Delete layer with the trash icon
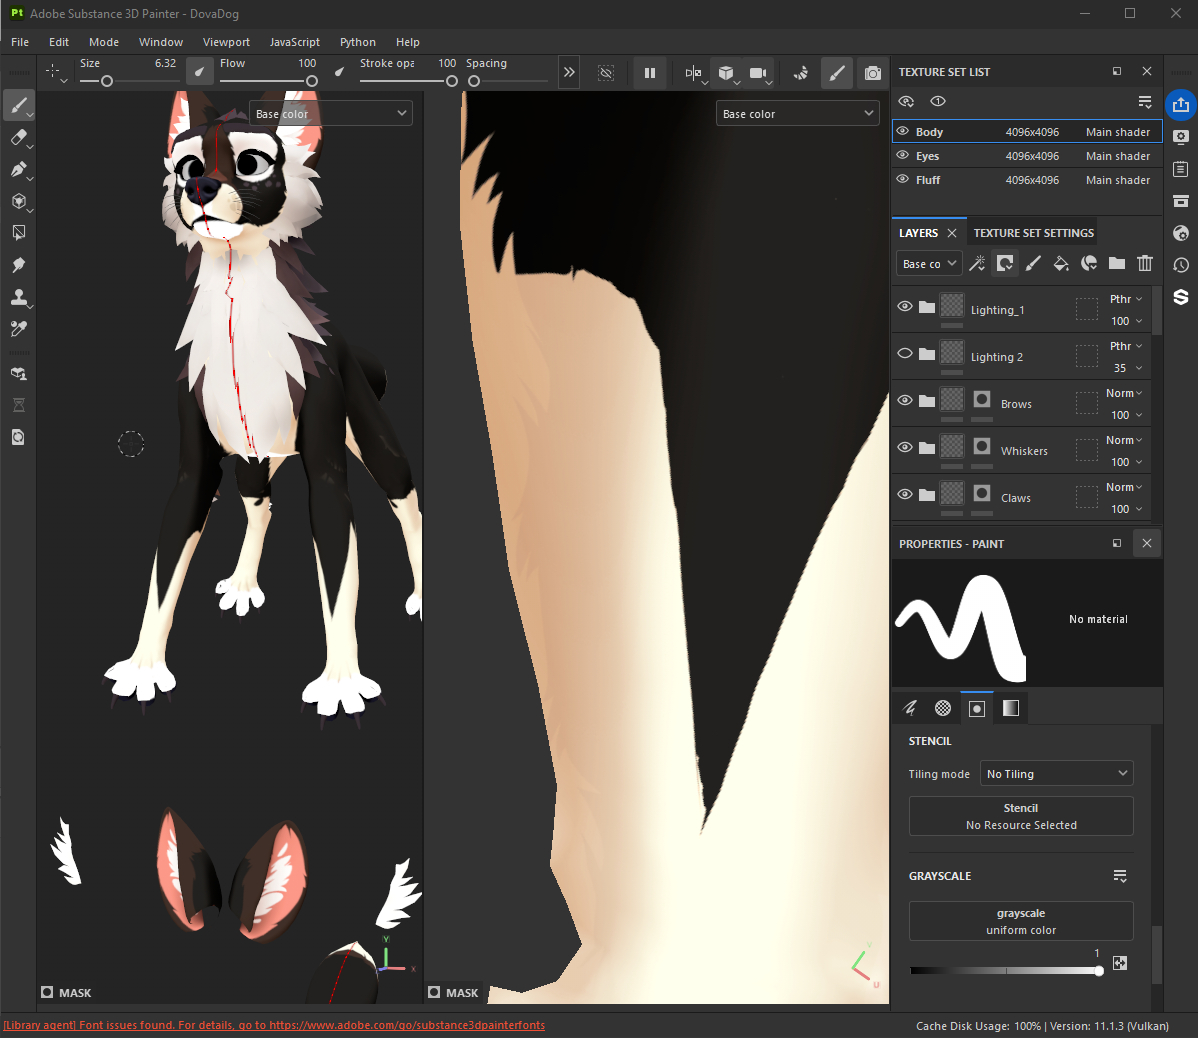This screenshot has height=1038, width=1198. click(1145, 264)
